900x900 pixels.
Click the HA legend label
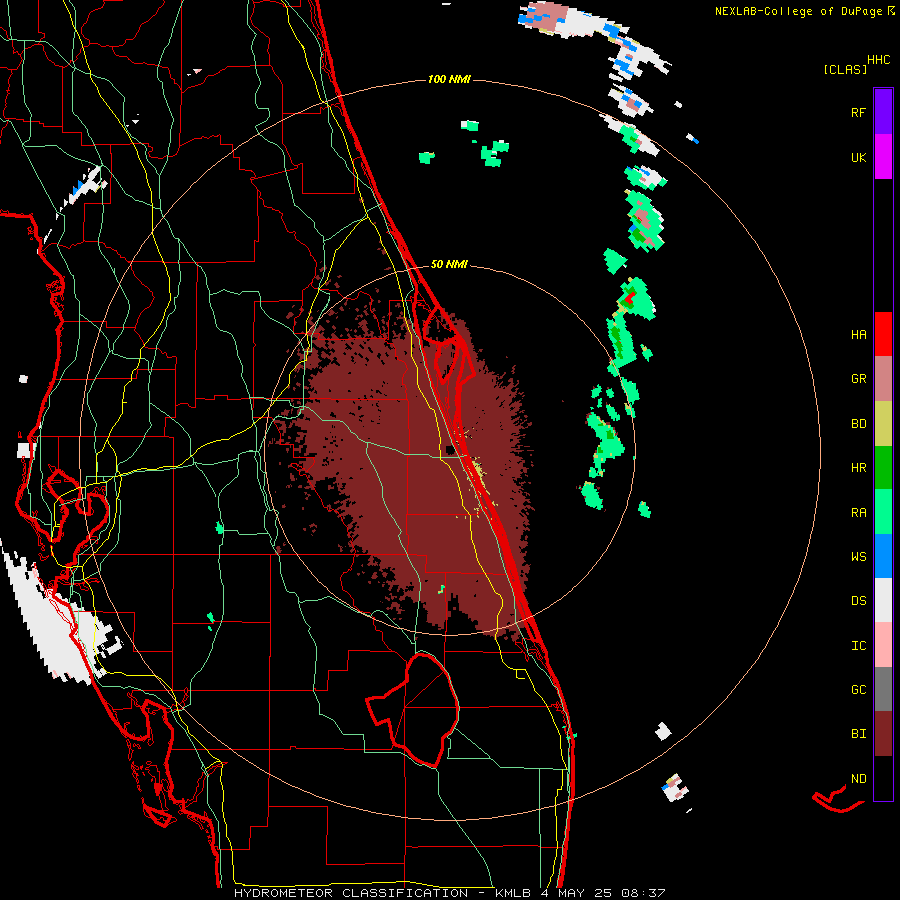coord(858,334)
